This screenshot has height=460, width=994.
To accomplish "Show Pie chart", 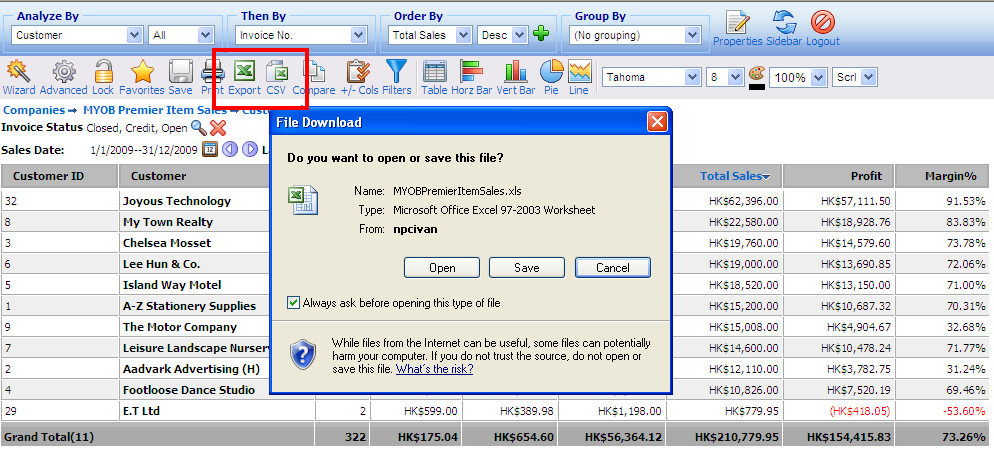I will coord(552,77).
